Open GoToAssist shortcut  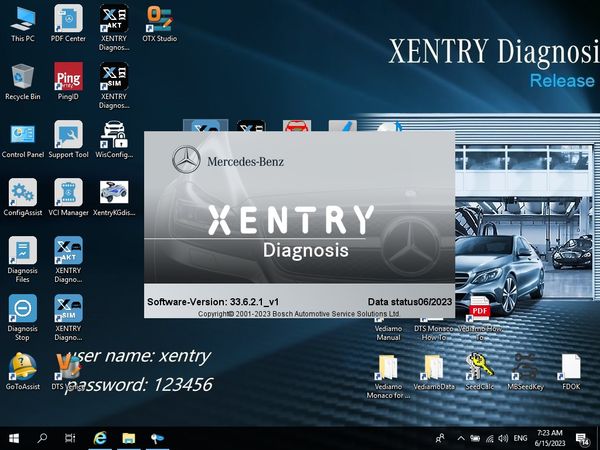point(23,372)
